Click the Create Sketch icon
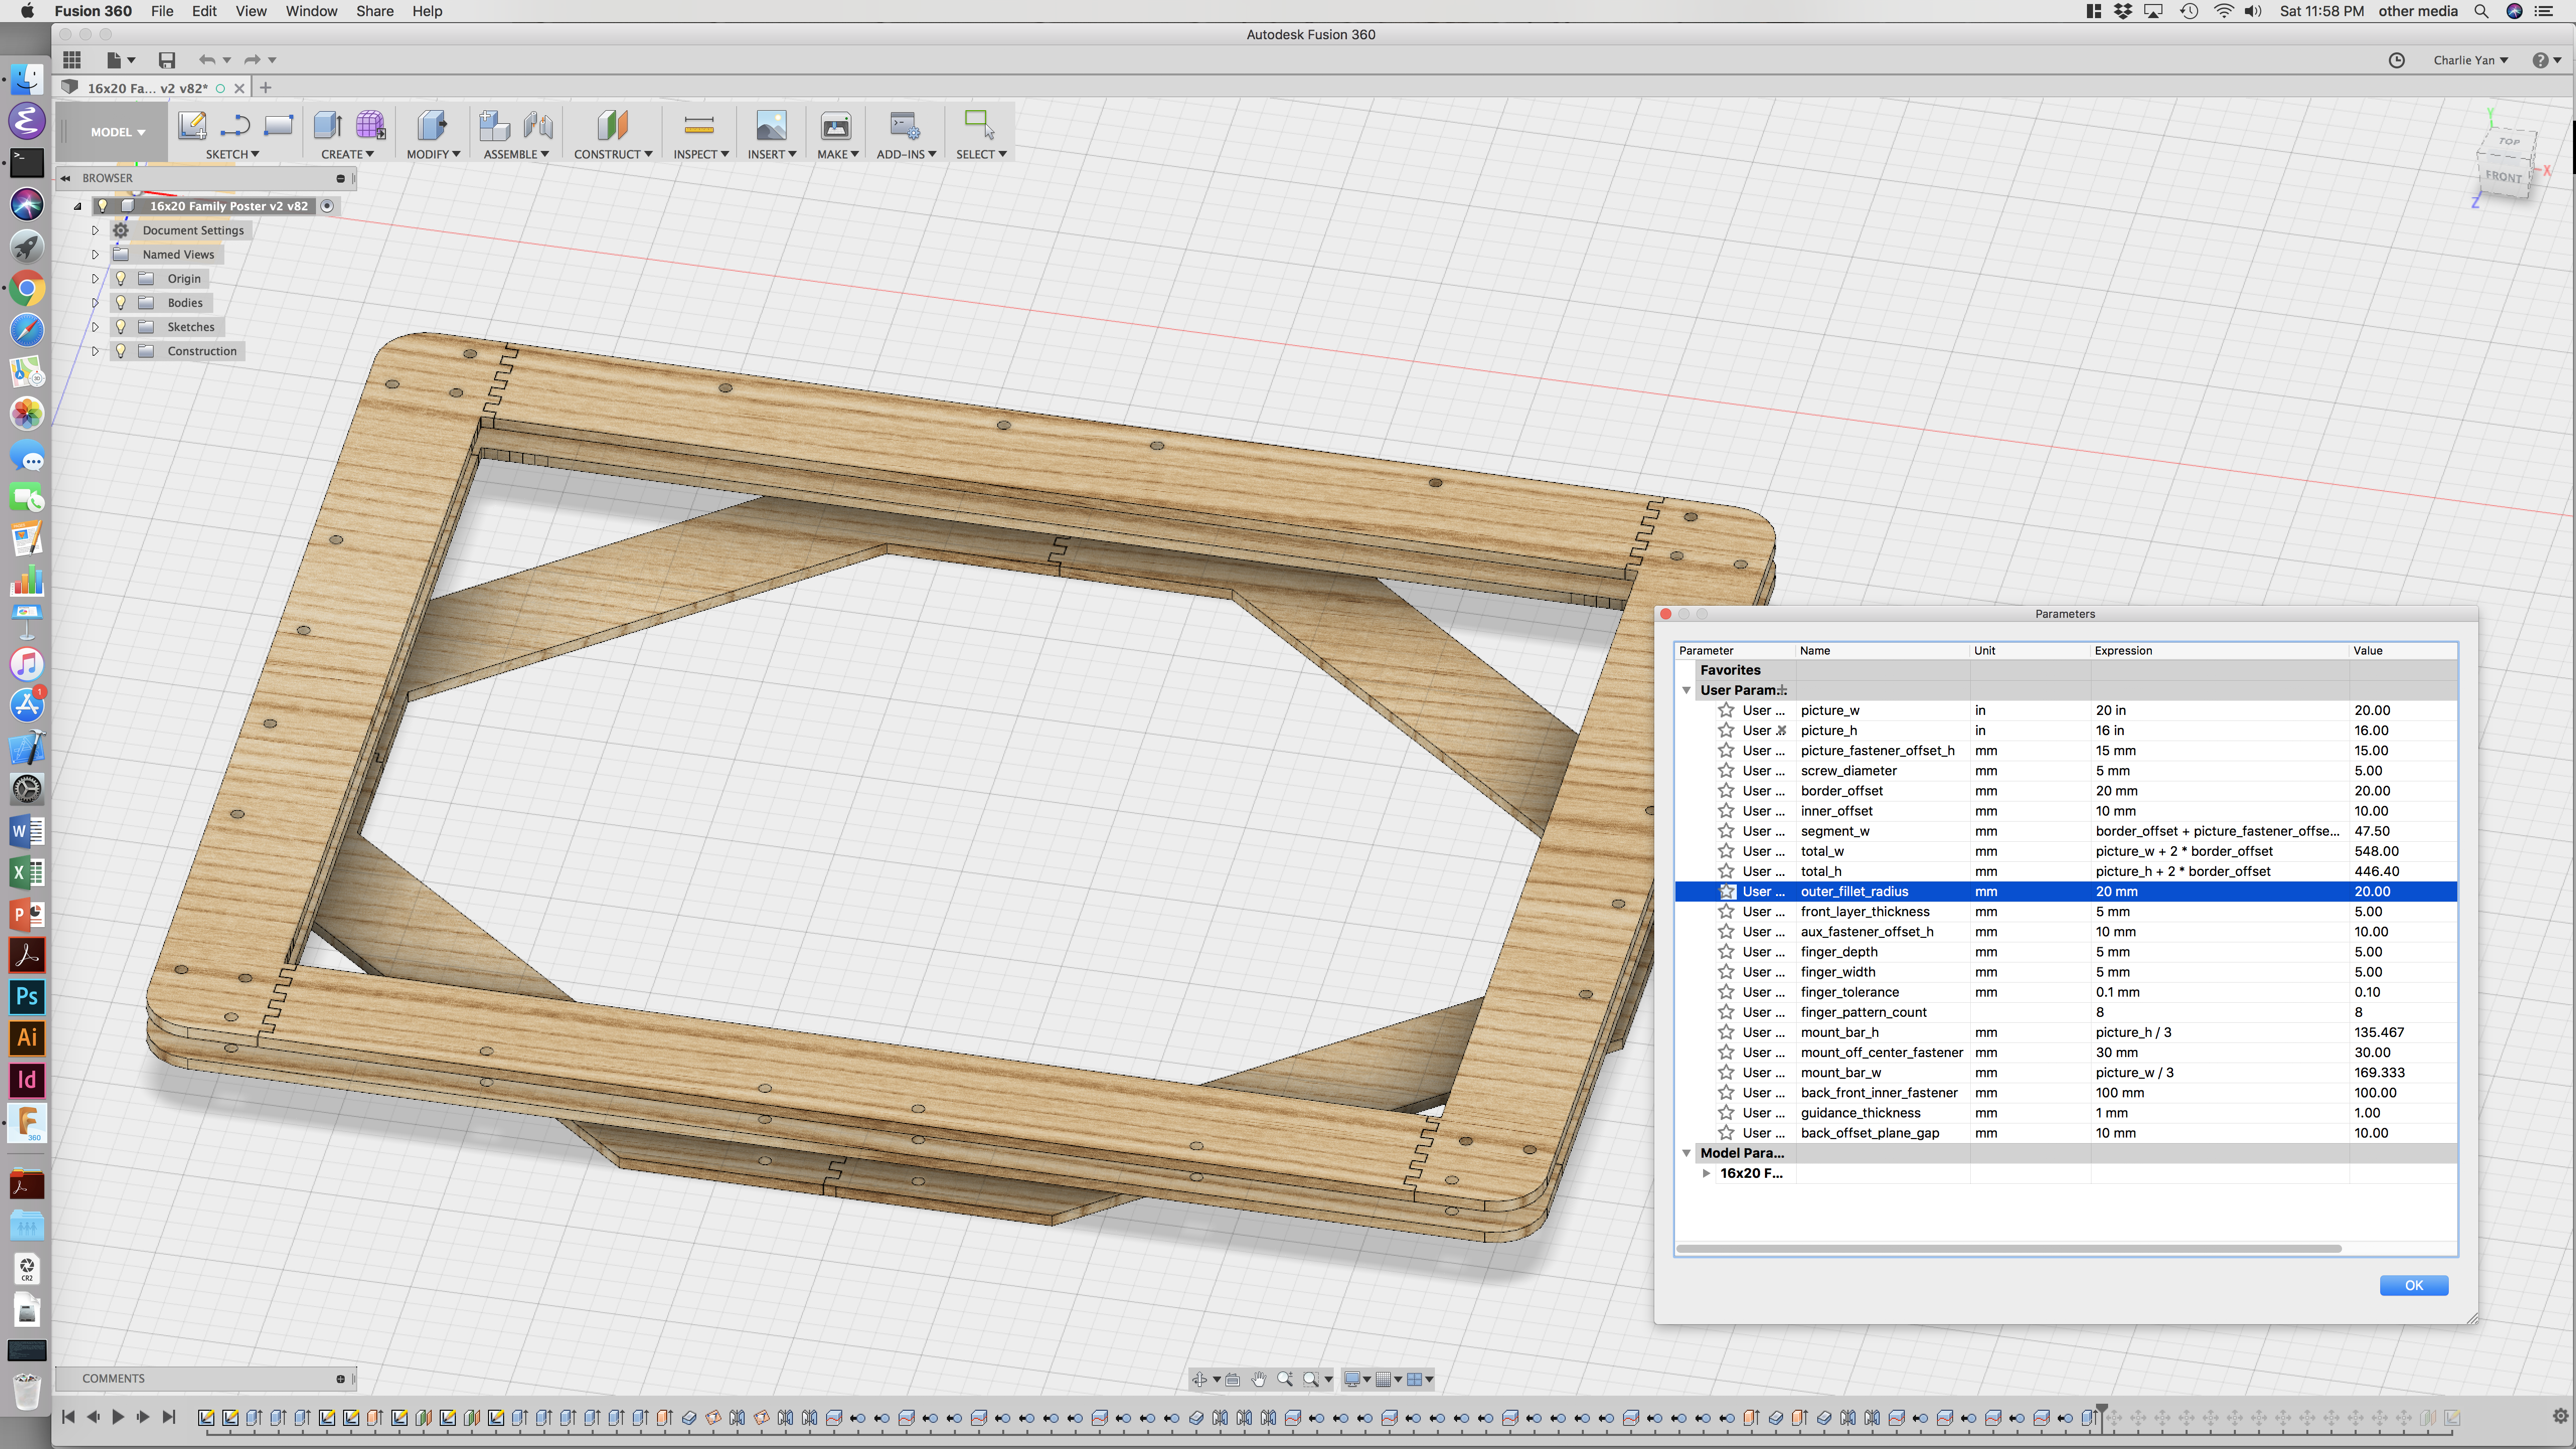The height and width of the screenshot is (1449, 2576). (192, 125)
